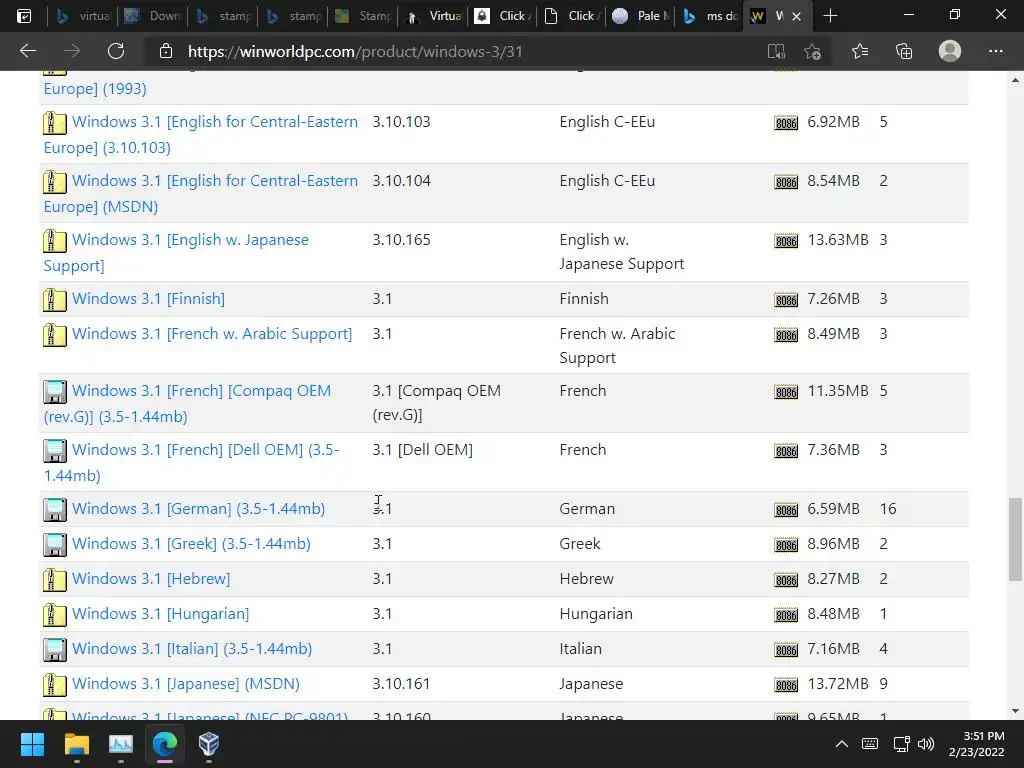Select size text '6.59MB'

point(833,509)
